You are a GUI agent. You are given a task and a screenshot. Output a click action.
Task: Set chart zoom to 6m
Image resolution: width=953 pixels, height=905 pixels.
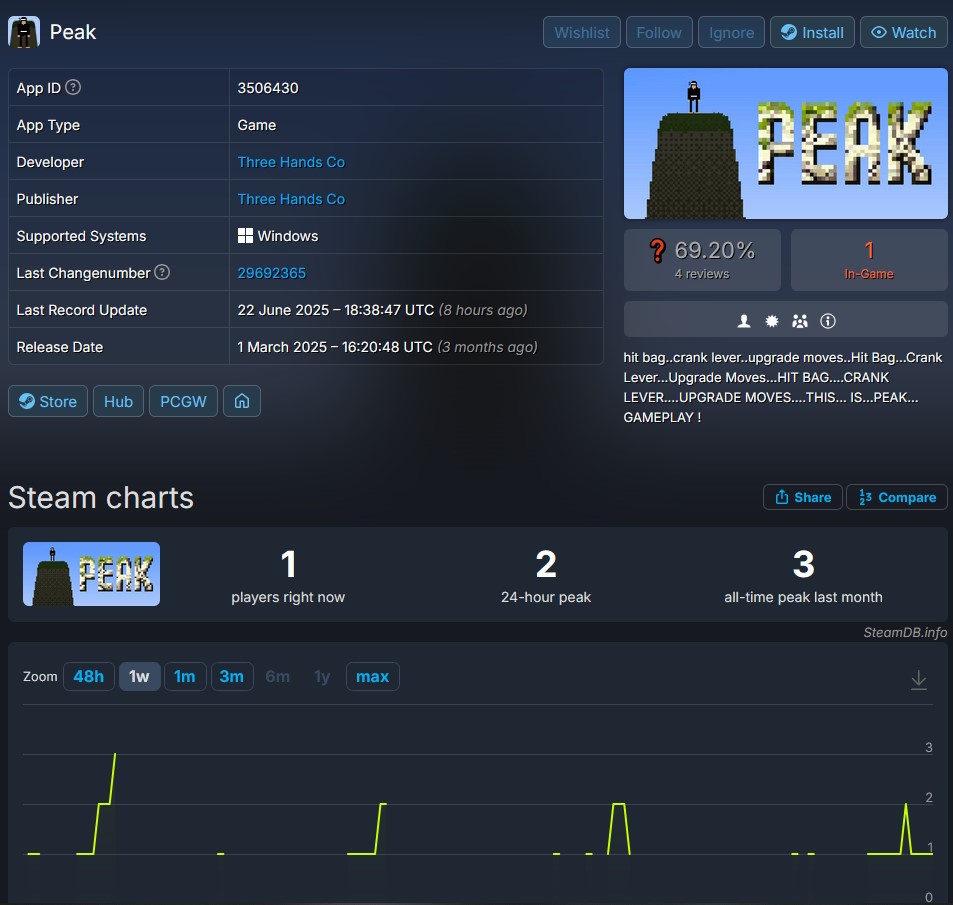(278, 676)
